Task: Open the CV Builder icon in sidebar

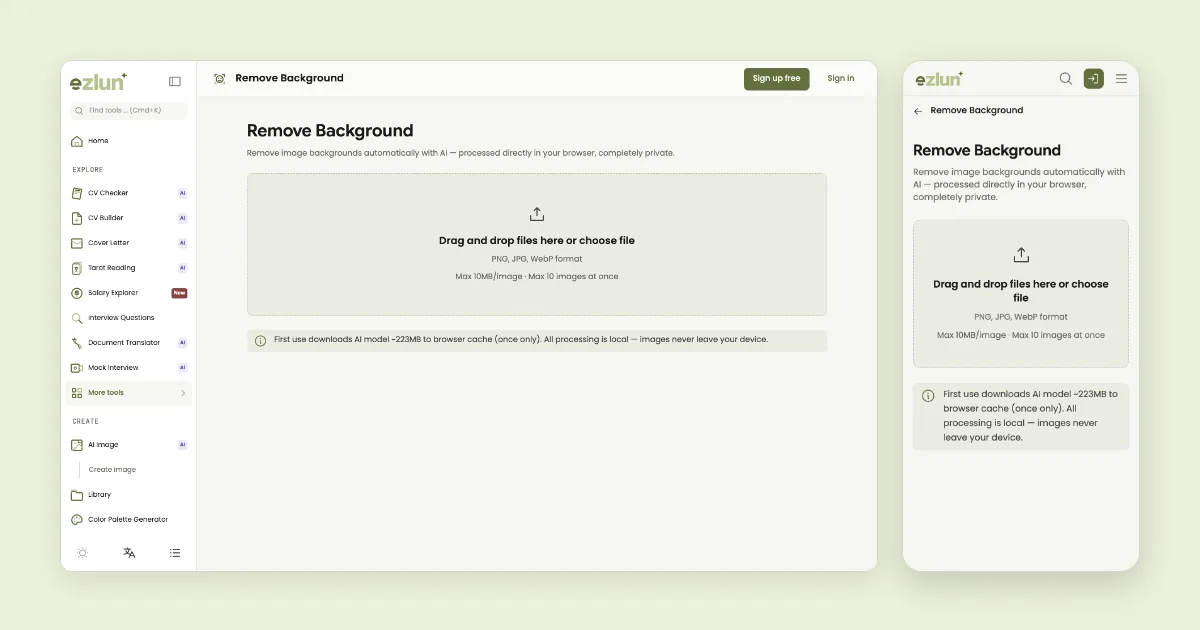Action: click(x=77, y=218)
